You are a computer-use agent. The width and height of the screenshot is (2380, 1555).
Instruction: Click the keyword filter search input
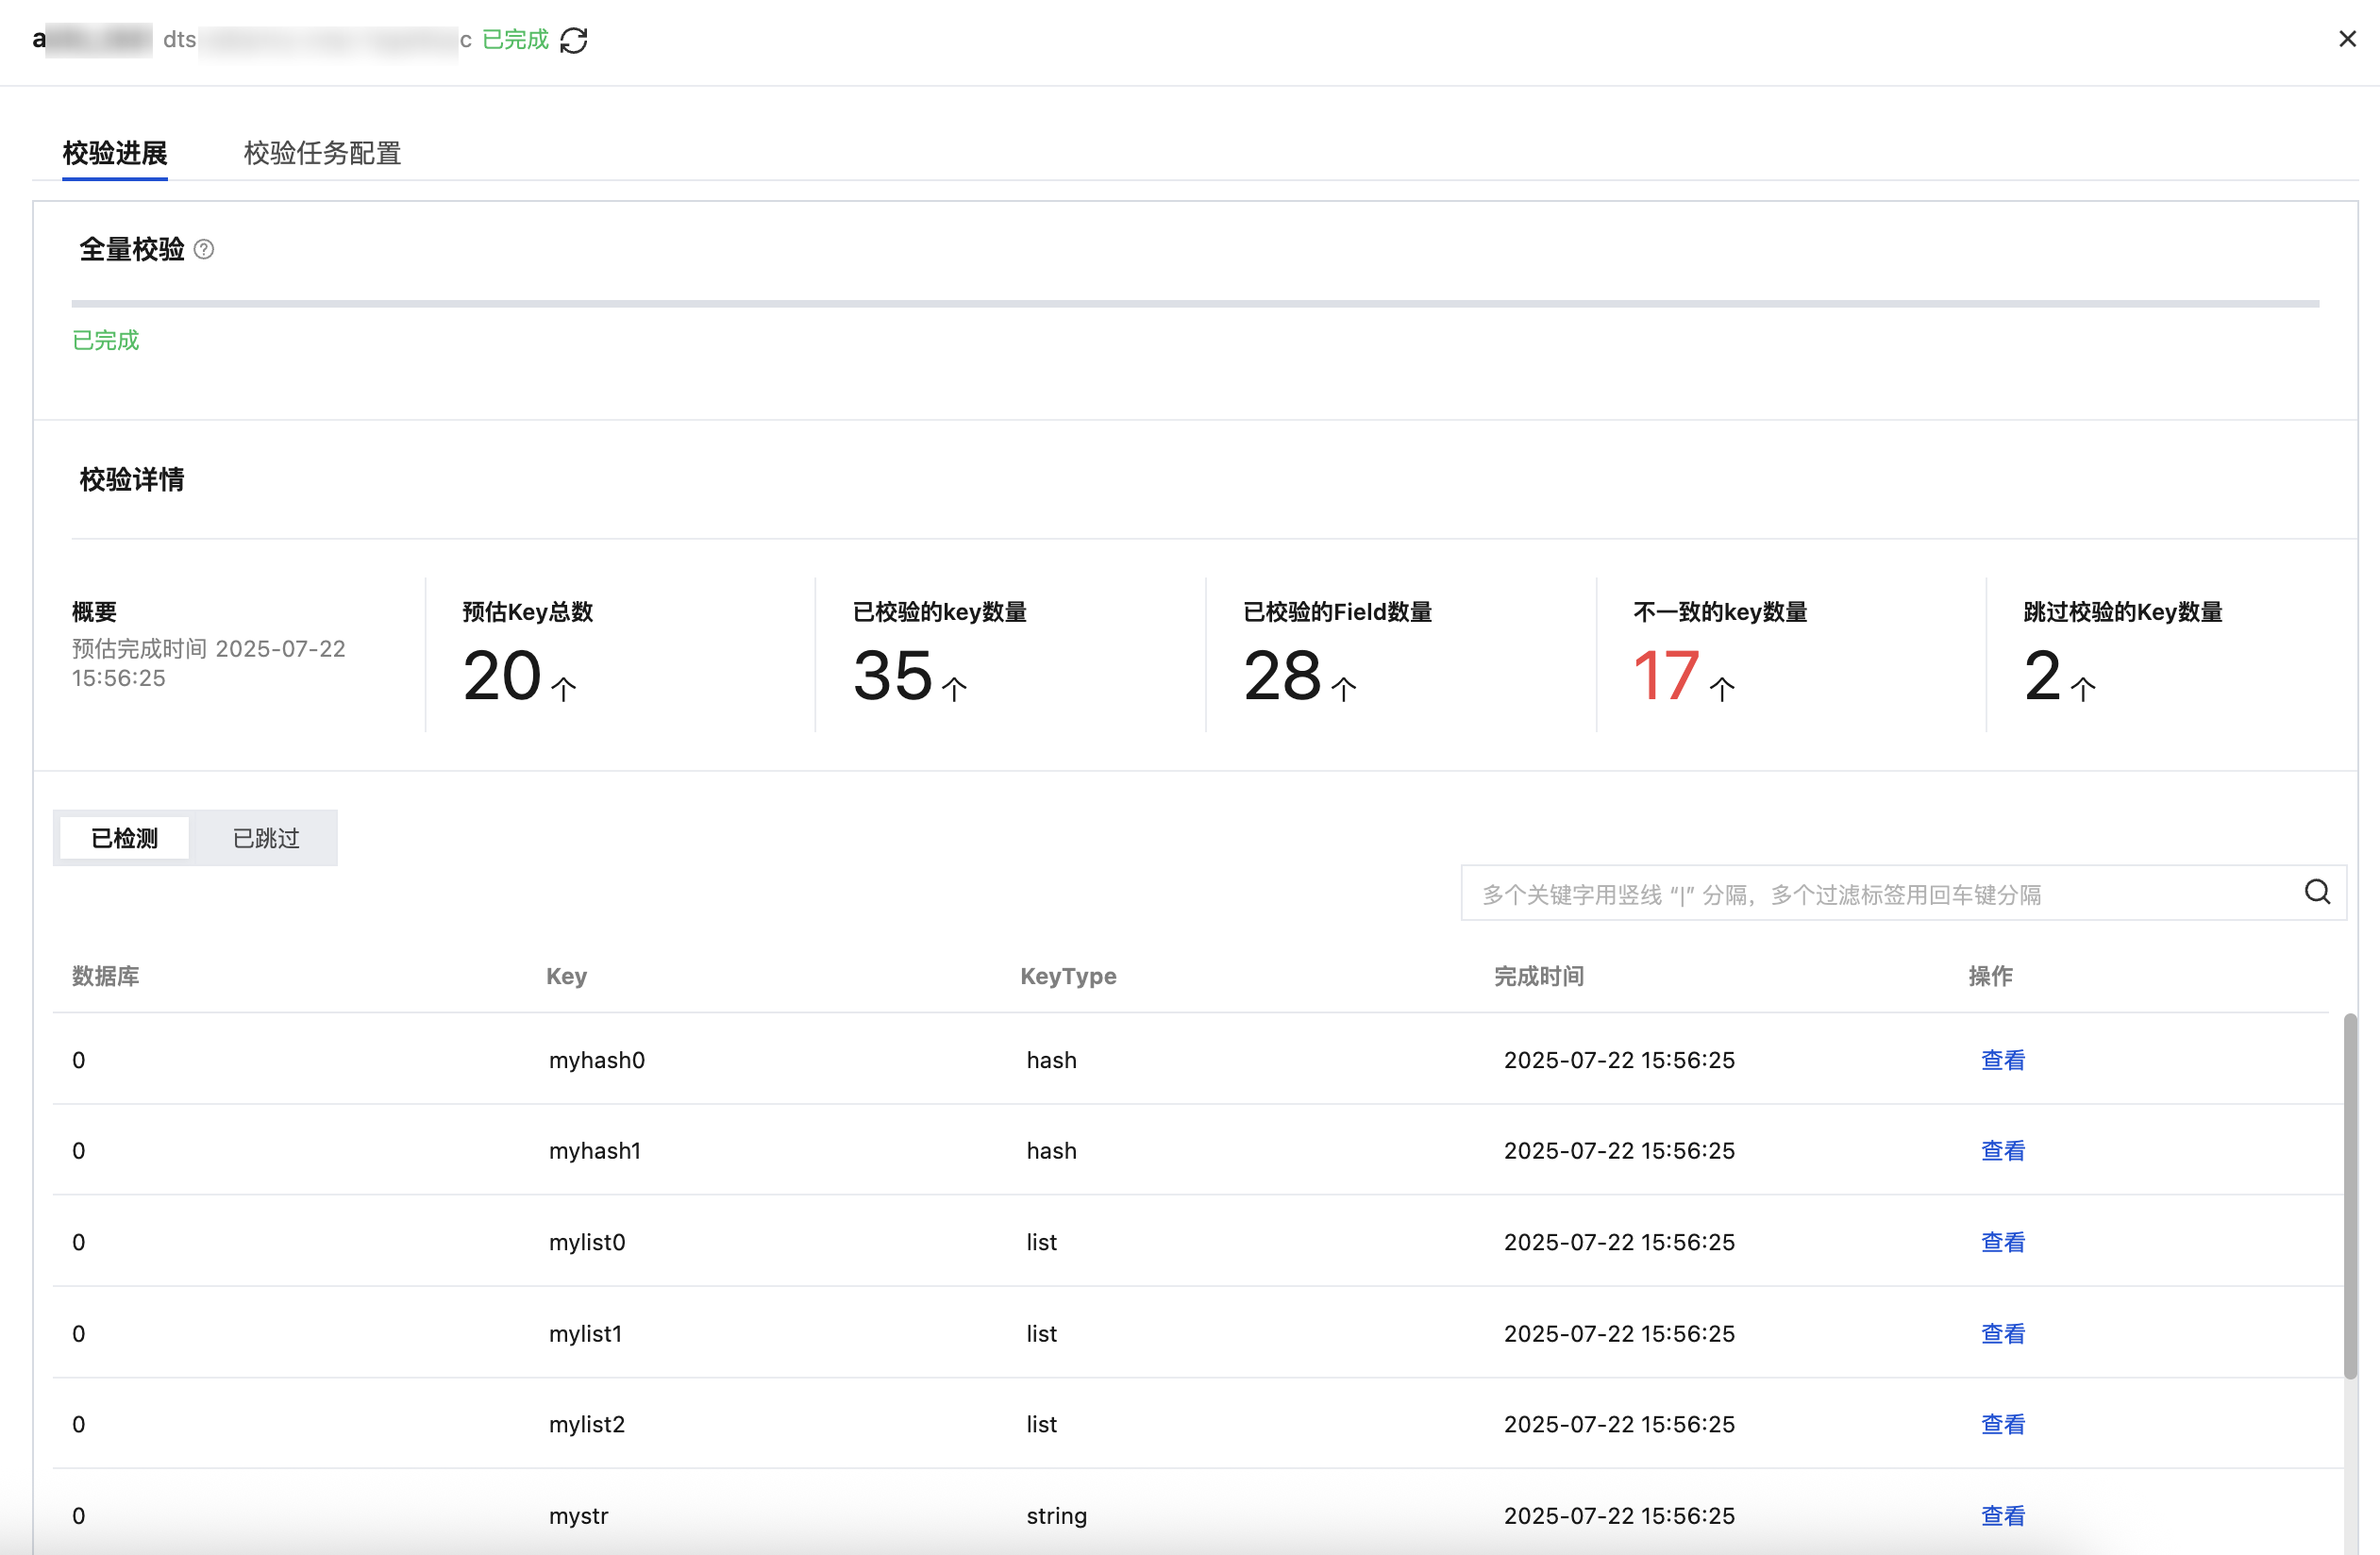click(1880, 893)
